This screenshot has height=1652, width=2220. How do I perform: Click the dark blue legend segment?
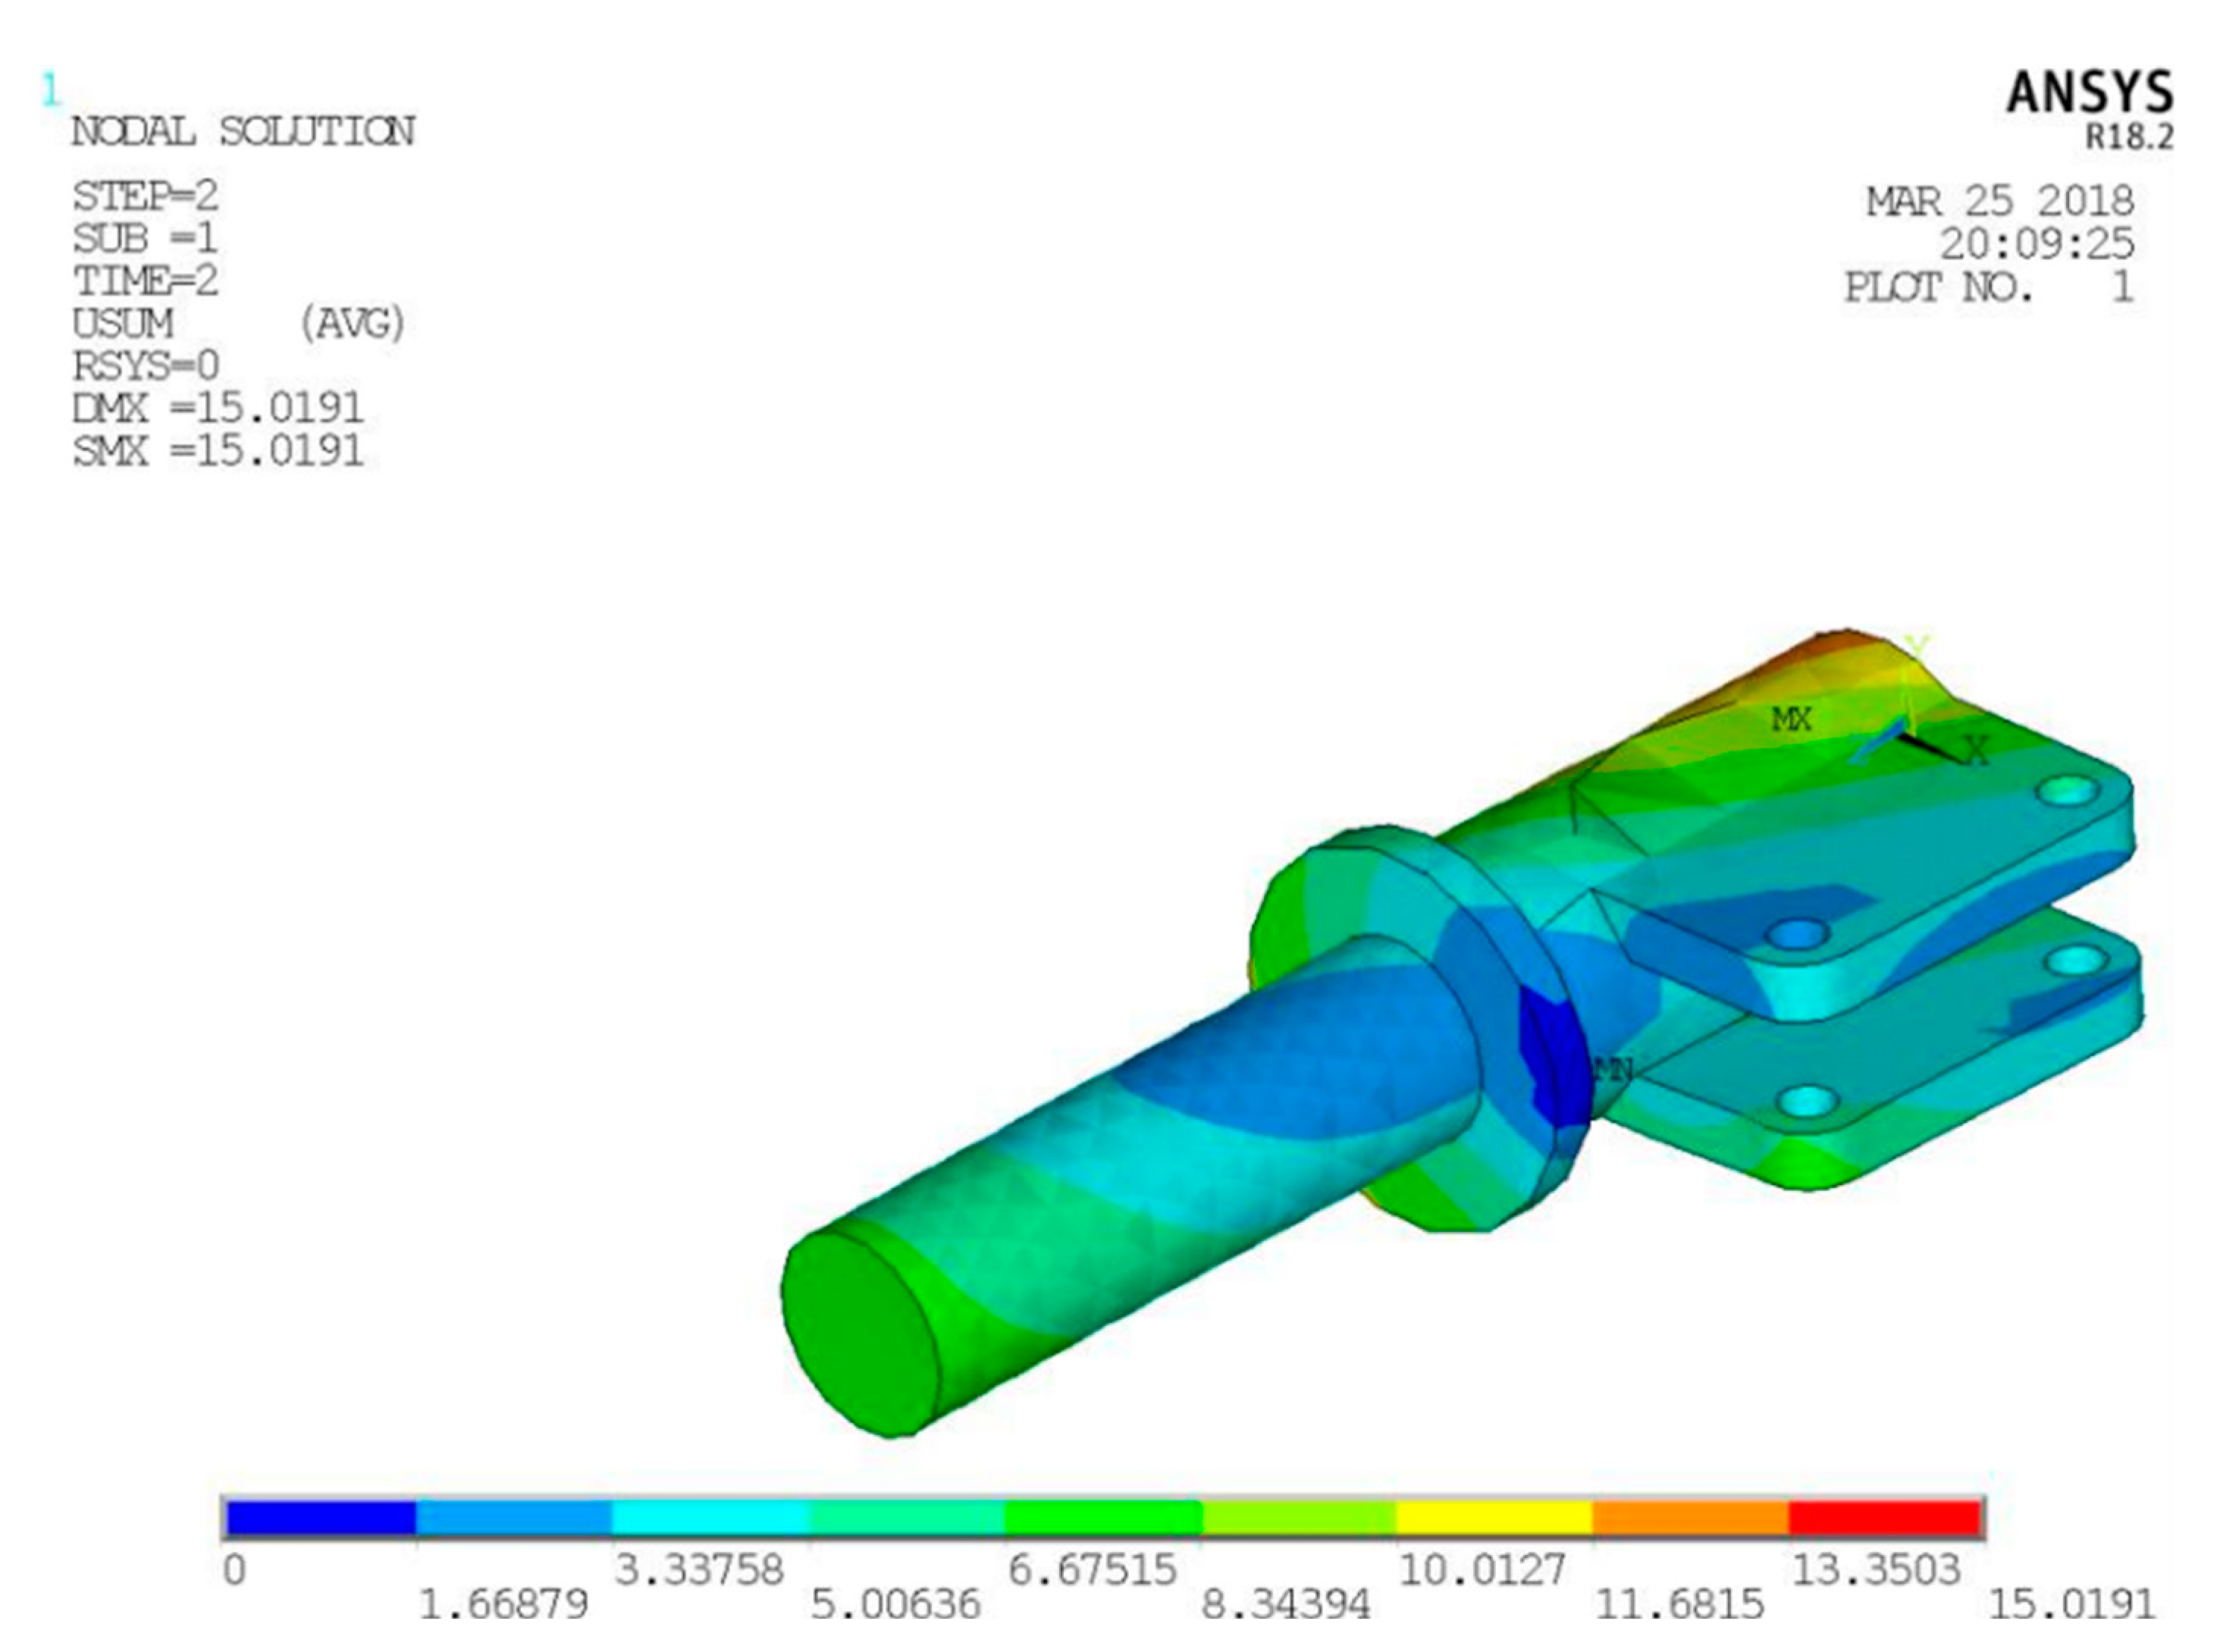(320, 1518)
